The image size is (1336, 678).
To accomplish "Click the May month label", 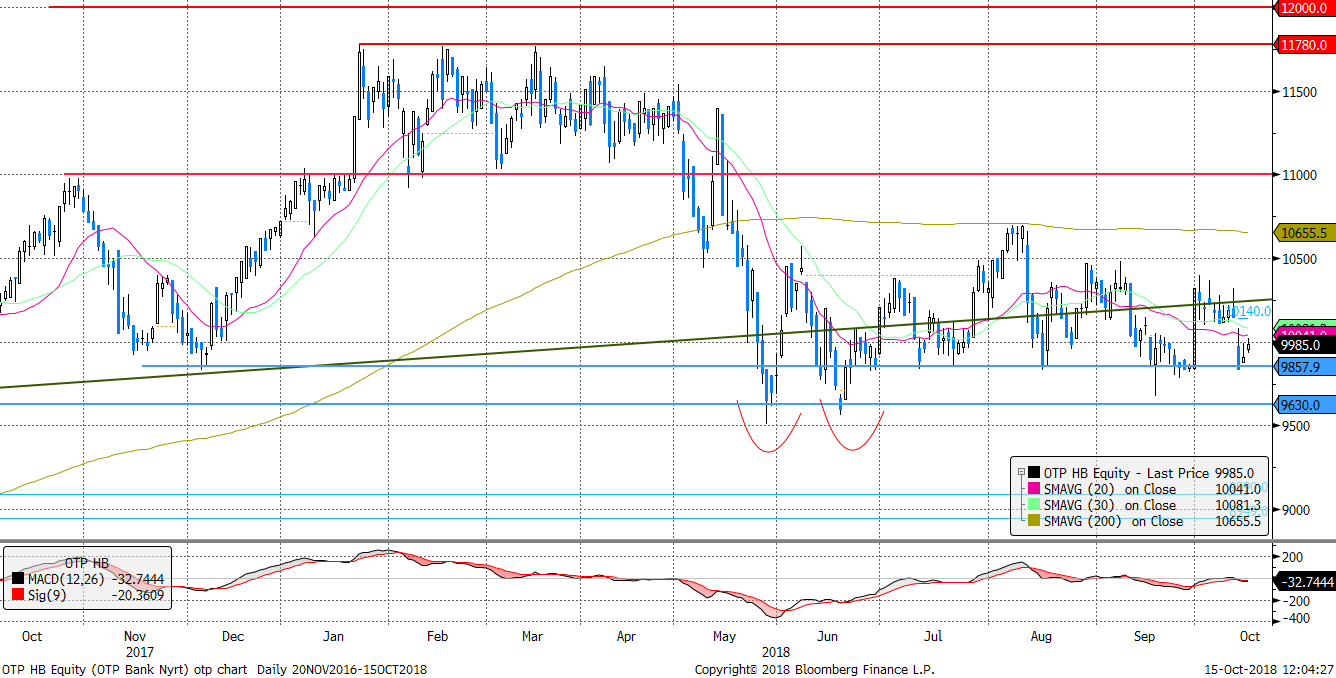I will (724, 636).
